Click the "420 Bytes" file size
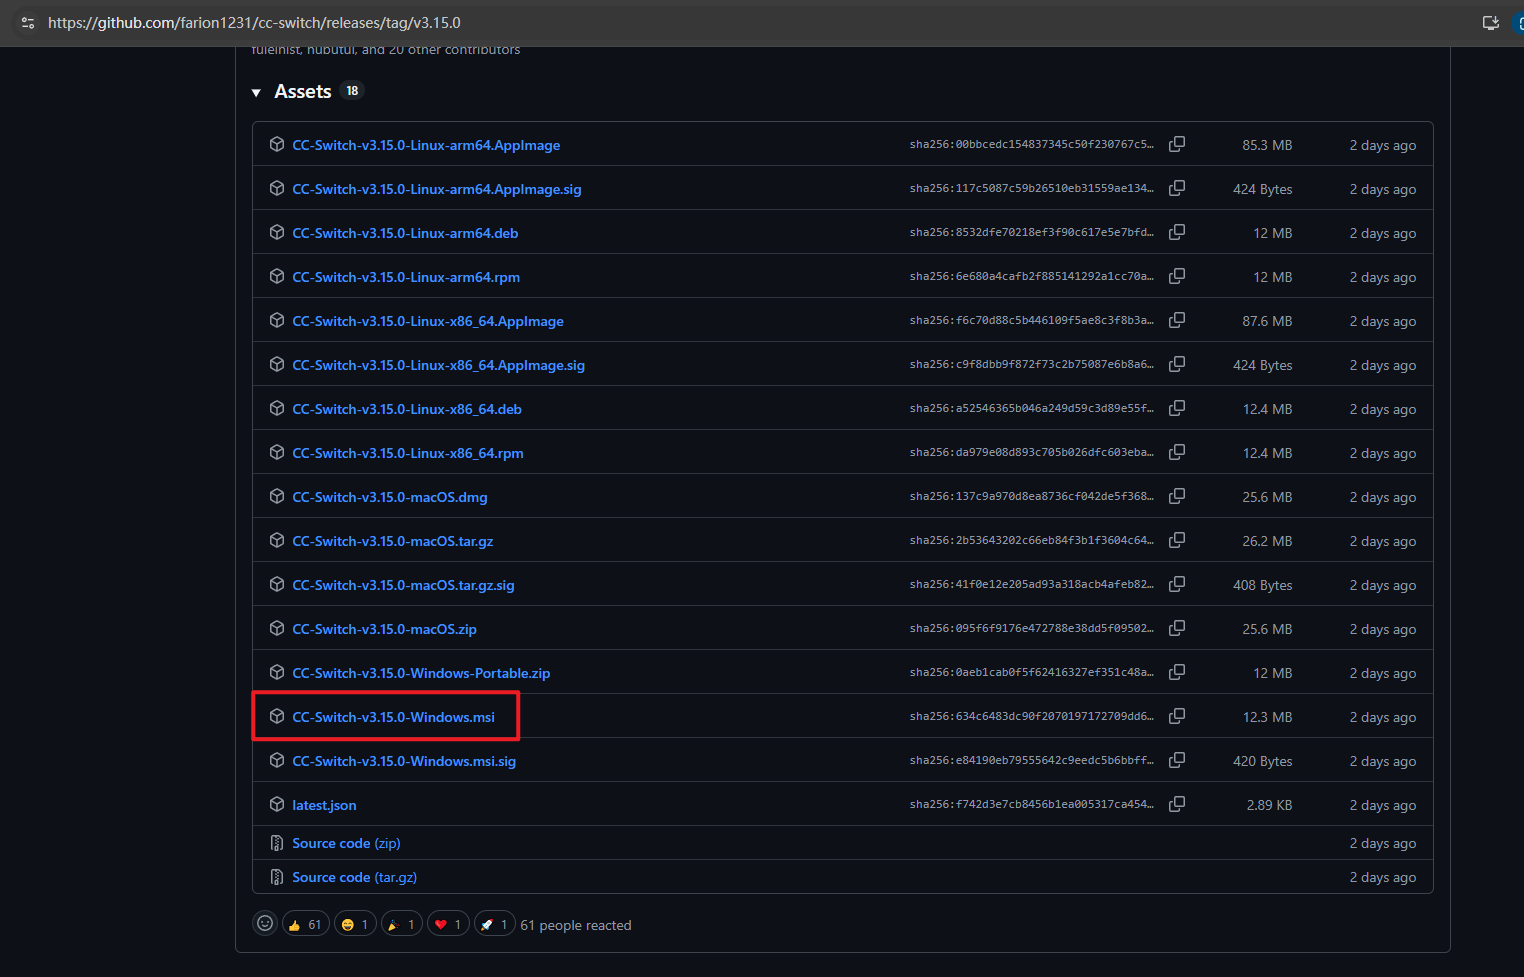The height and width of the screenshot is (977, 1524). [x=1262, y=761]
